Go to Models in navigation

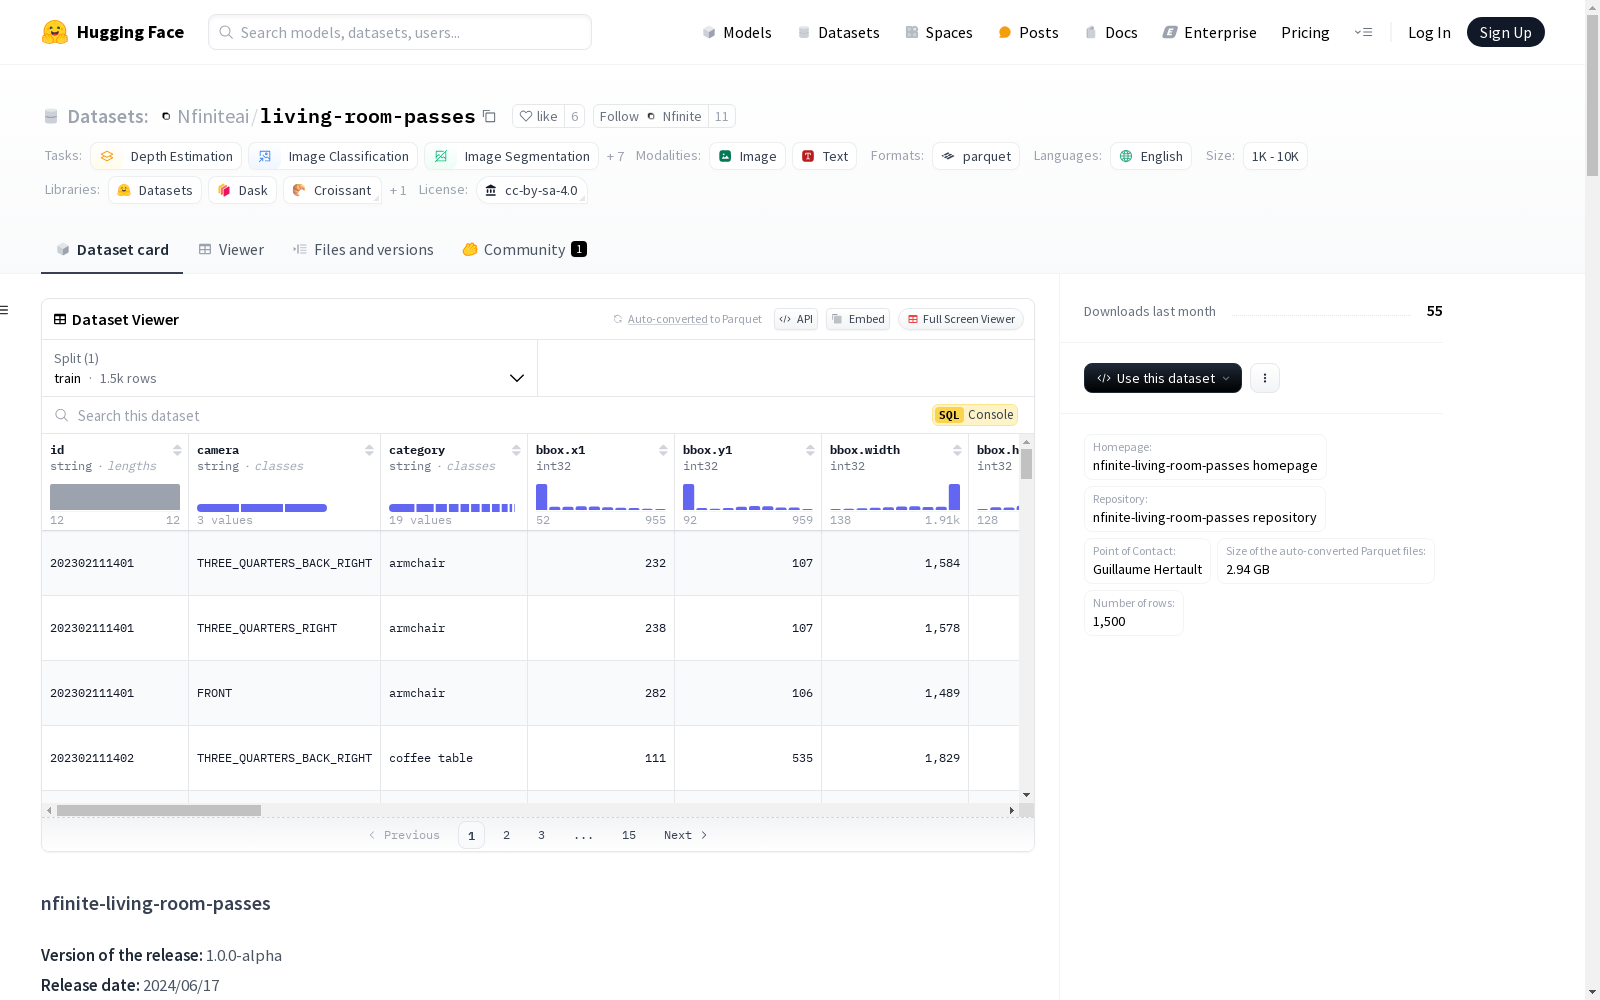737,32
